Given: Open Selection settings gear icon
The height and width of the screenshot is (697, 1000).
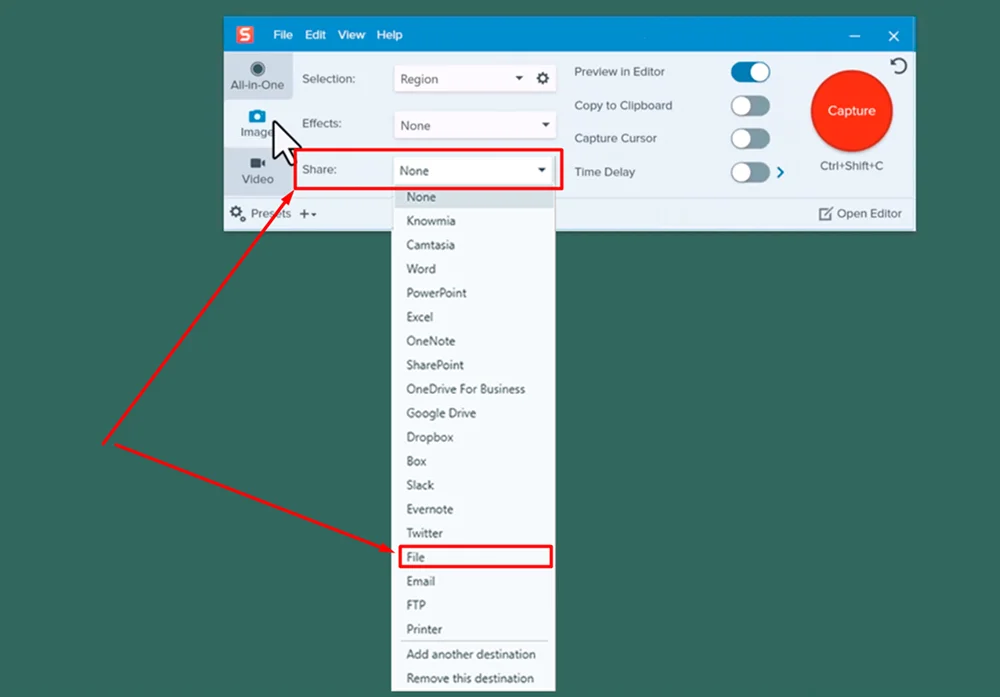Looking at the screenshot, I should tap(543, 78).
